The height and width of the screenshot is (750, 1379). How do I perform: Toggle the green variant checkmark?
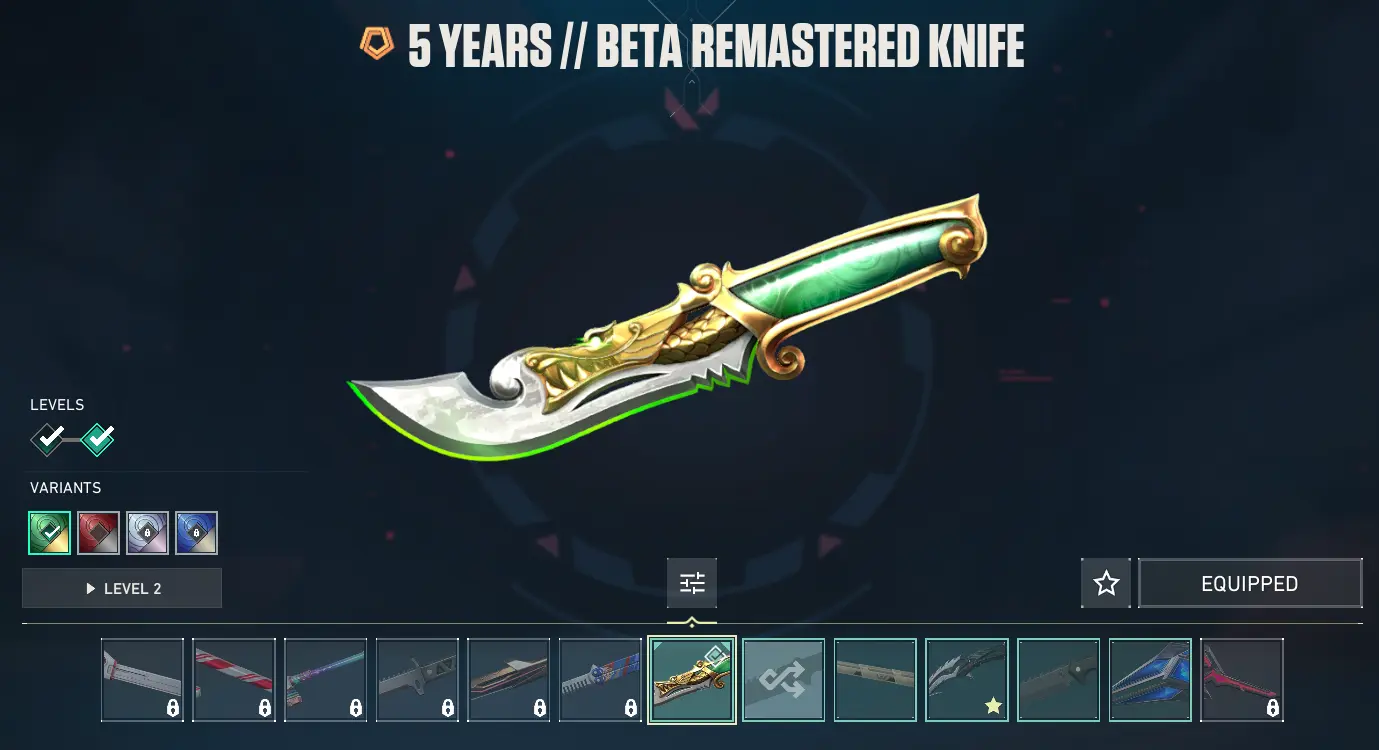point(49,533)
